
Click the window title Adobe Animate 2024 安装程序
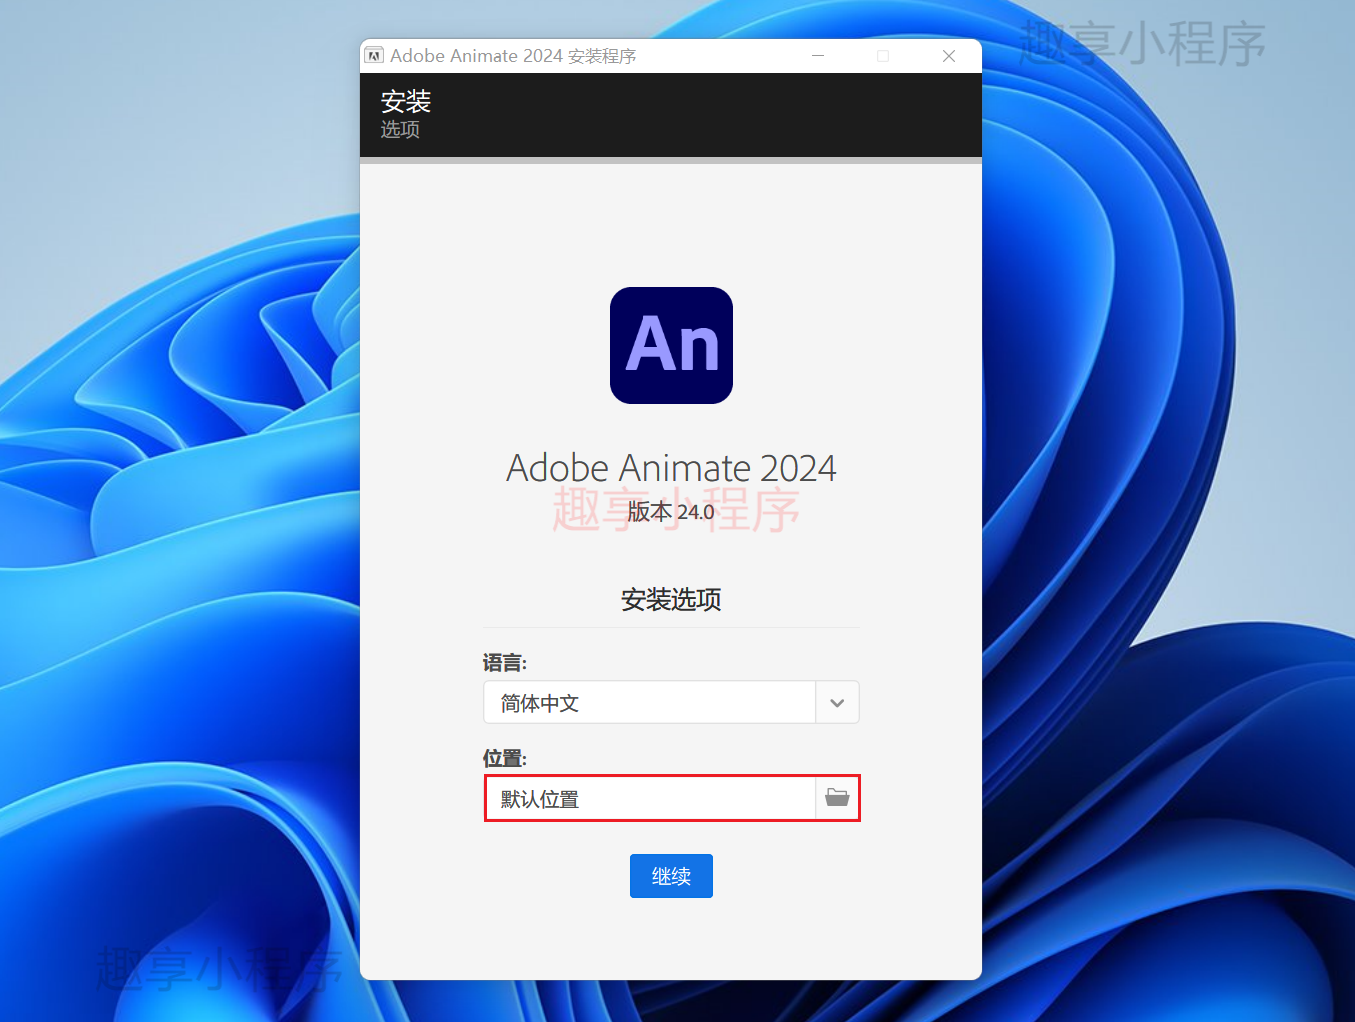513,56
